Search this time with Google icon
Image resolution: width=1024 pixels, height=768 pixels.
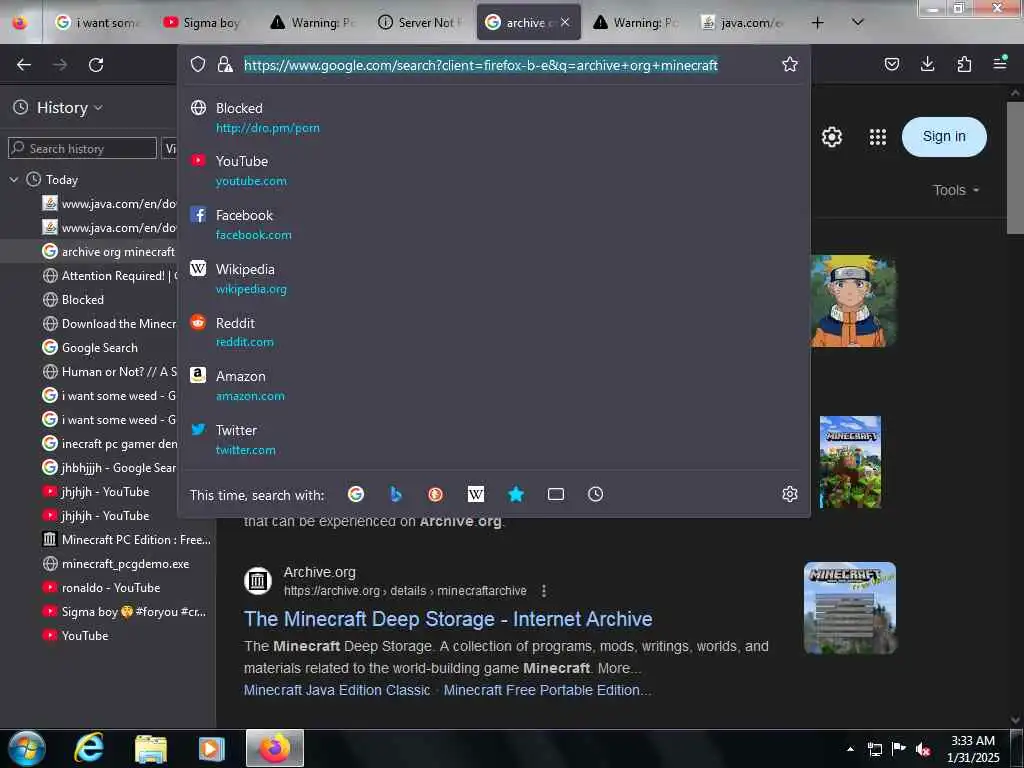[356, 494]
